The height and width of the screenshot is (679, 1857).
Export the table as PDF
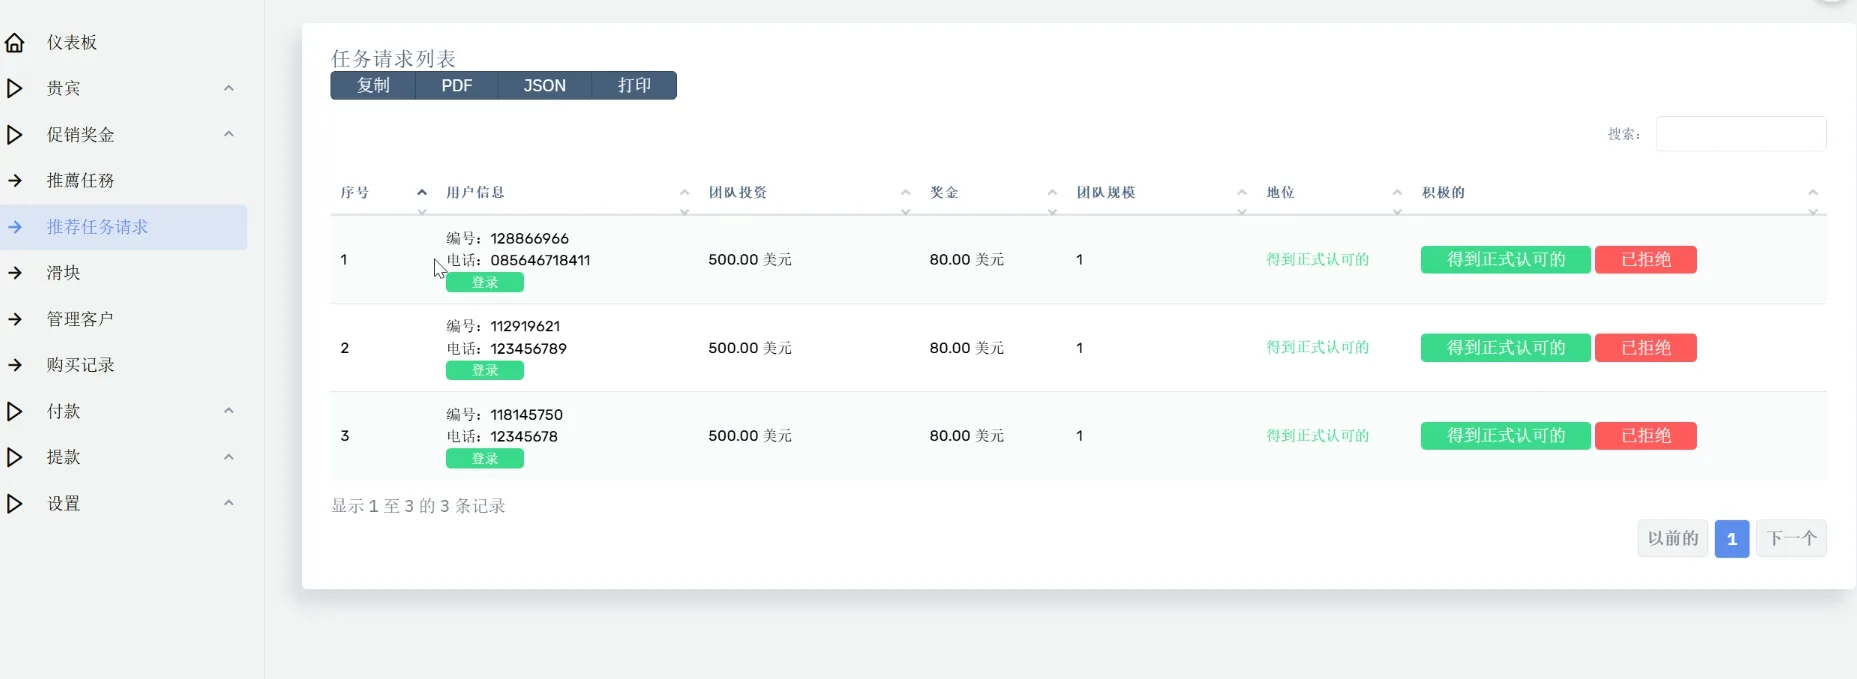point(456,86)
